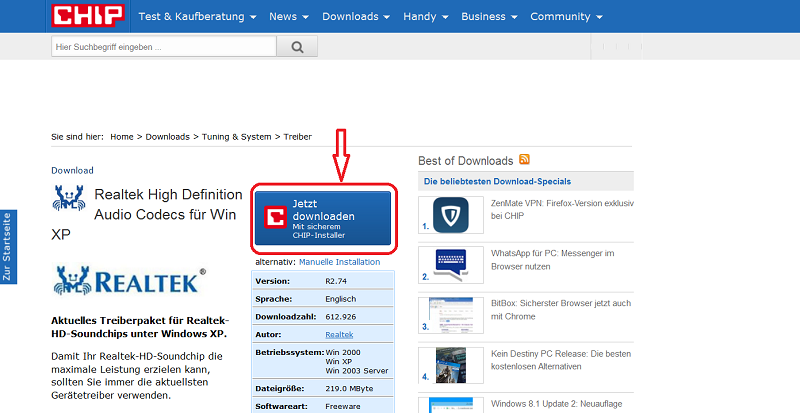Viewport: 800px width, 413px height.
Task: Open the Manuelle Installation link
Action: 339,262
